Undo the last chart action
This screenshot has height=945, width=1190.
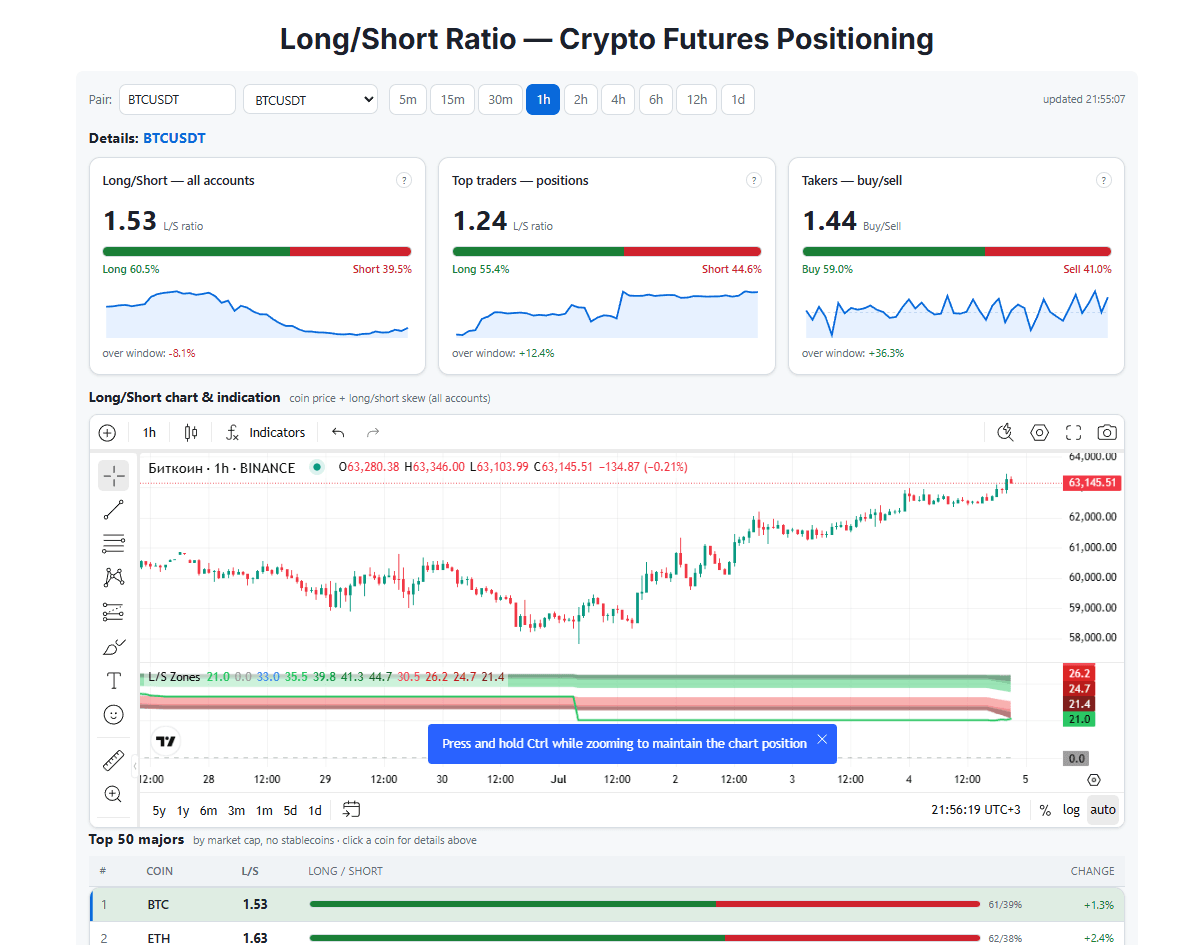coord(338,433)
